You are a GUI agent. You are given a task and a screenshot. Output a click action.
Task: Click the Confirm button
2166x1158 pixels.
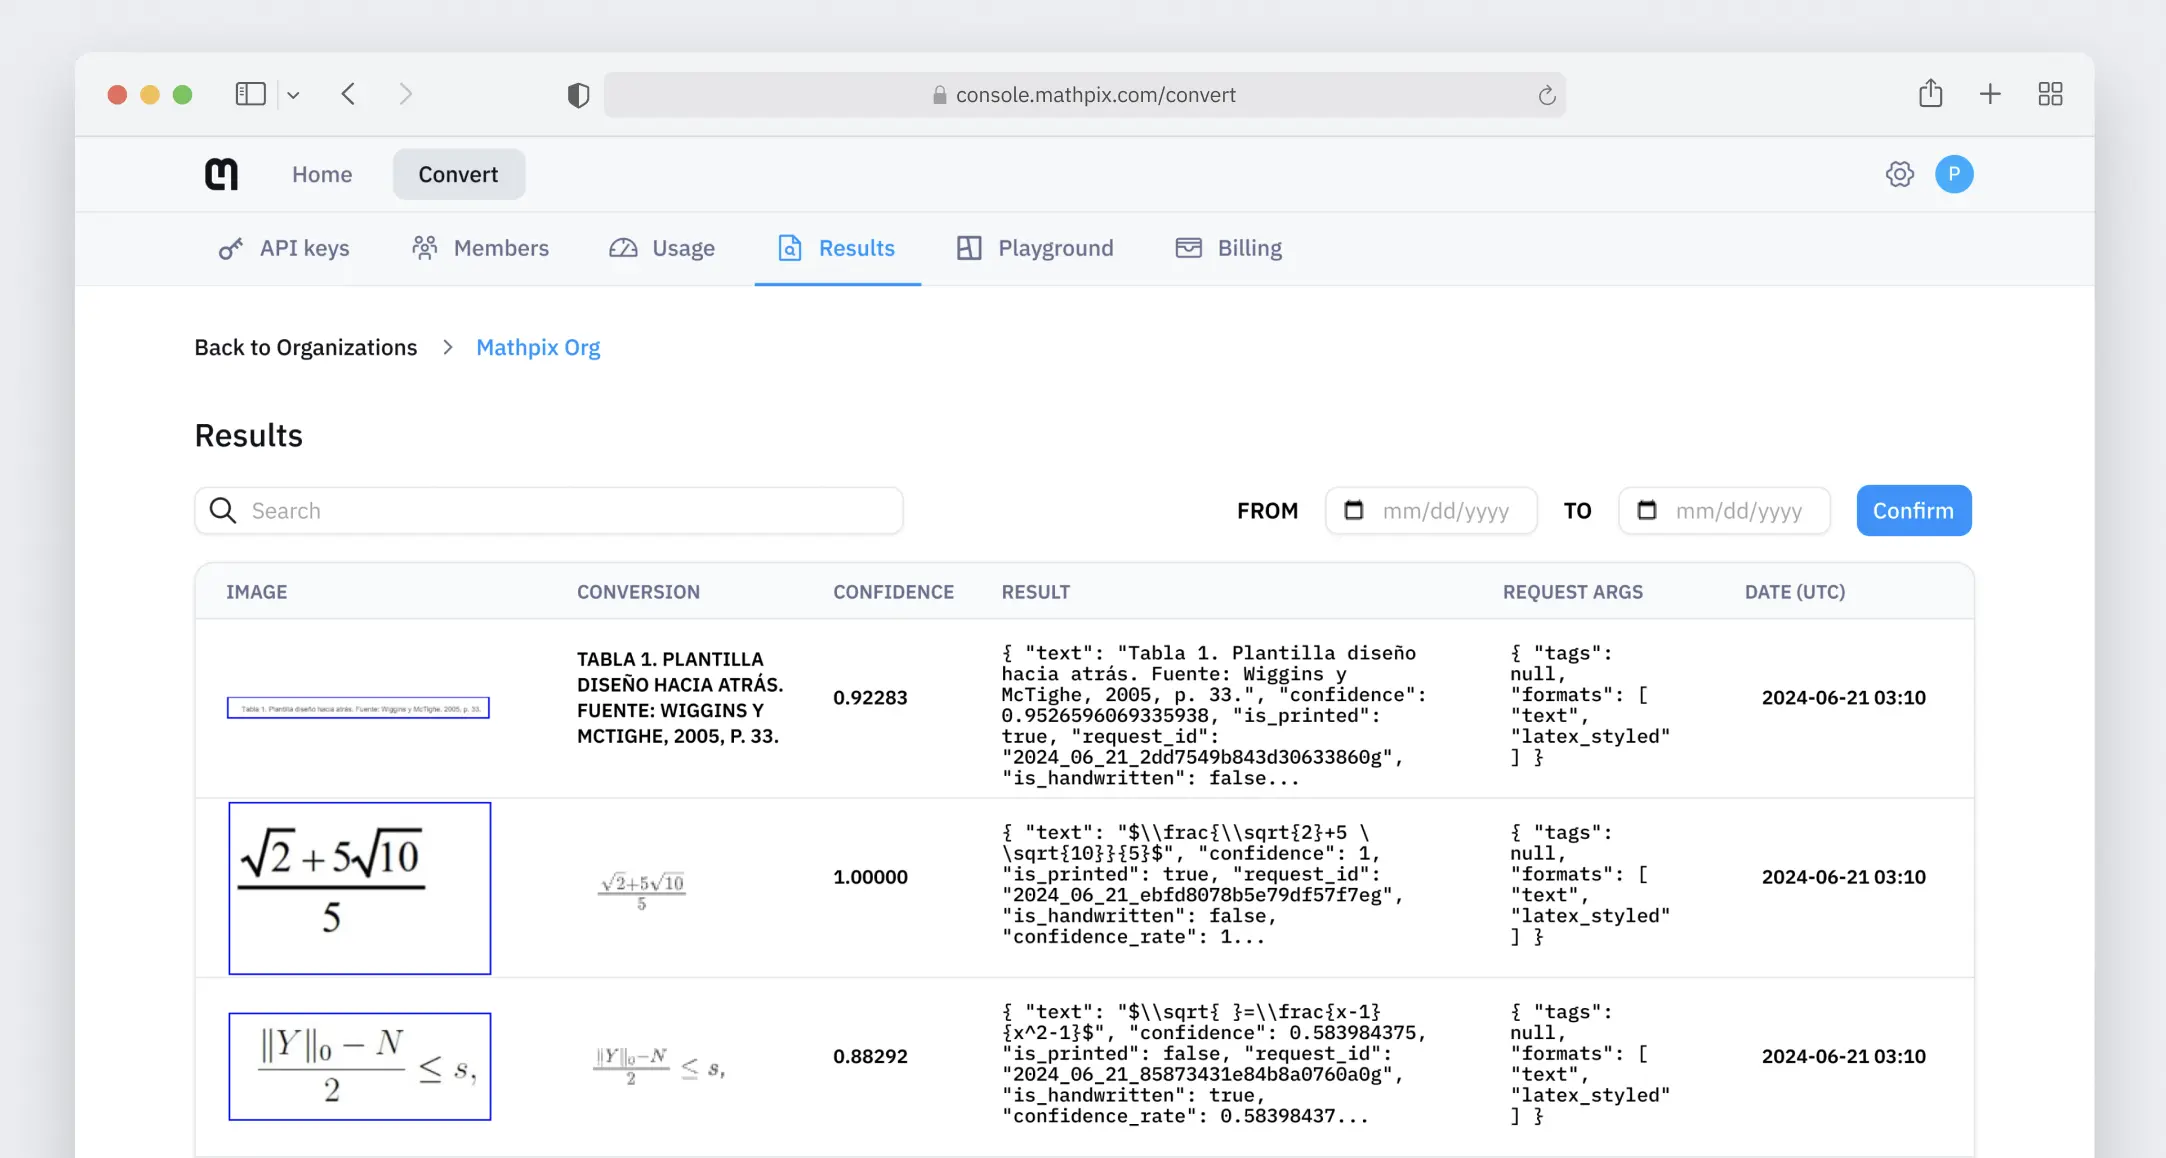(x=1914, y=509)
